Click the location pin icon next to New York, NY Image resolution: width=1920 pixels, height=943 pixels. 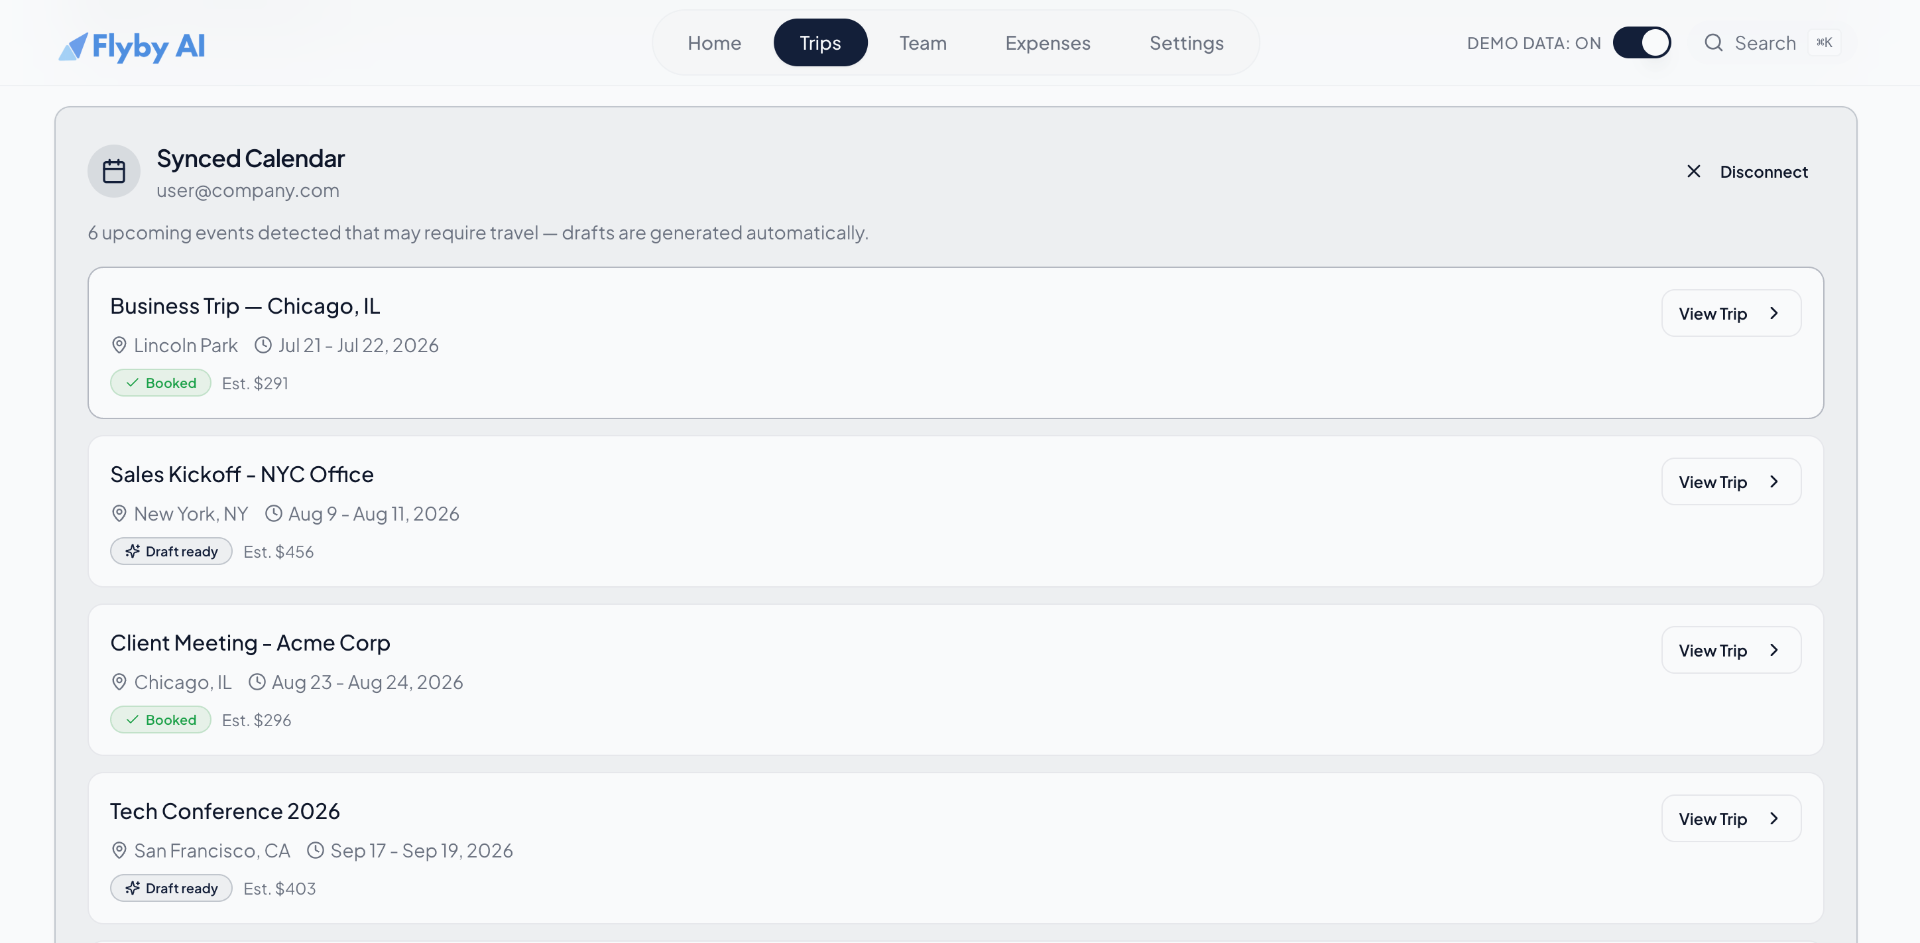pyautogui.click(x=119, y=514)
